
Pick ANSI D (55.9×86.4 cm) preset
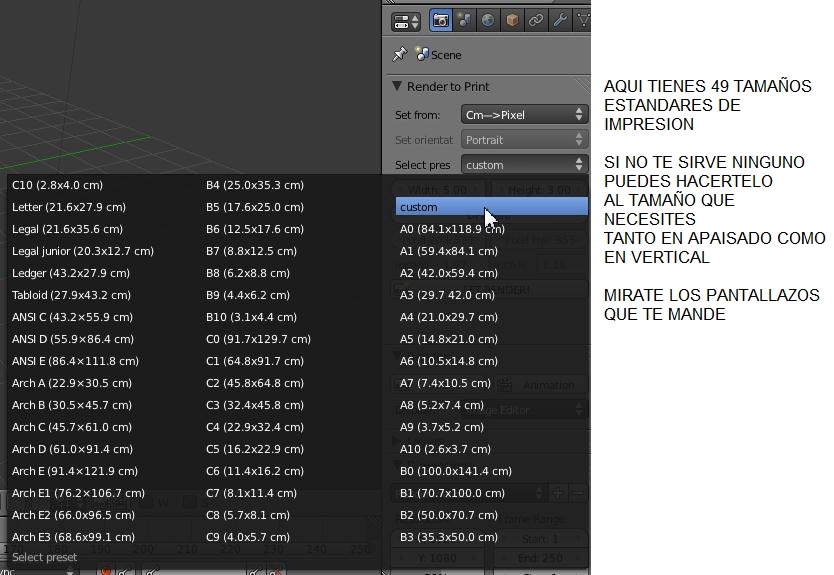click(73, 339)
